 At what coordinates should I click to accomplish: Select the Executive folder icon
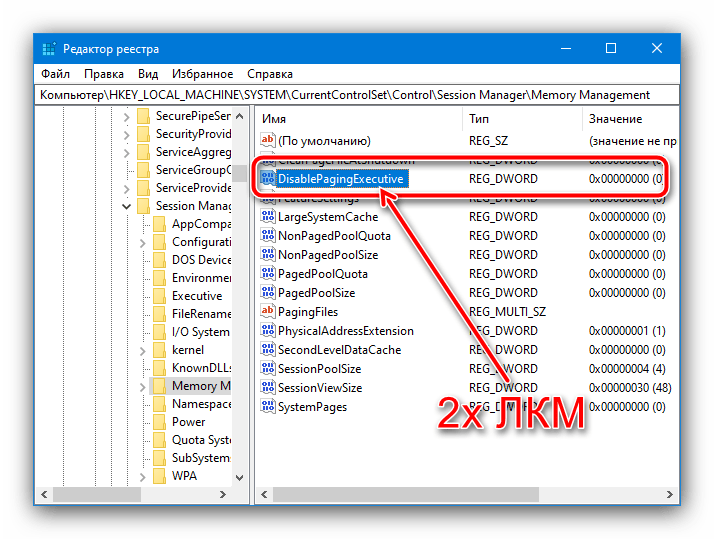tap(159, 296)
